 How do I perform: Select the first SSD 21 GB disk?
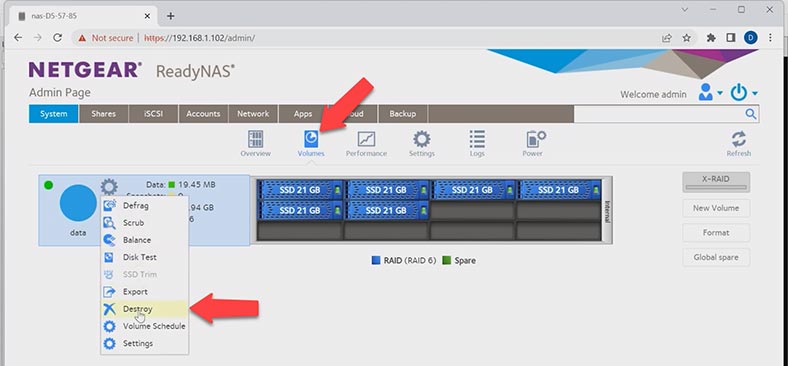[300, 190]
